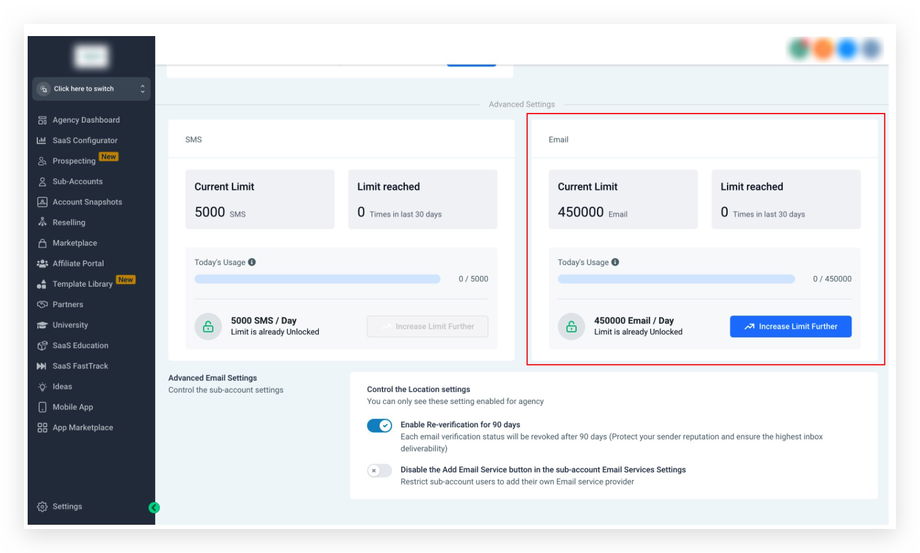The width and height of the screenshot is (920, 553).
Task: Click the SaaS Configurator chart icon
Action: point(42,141)
